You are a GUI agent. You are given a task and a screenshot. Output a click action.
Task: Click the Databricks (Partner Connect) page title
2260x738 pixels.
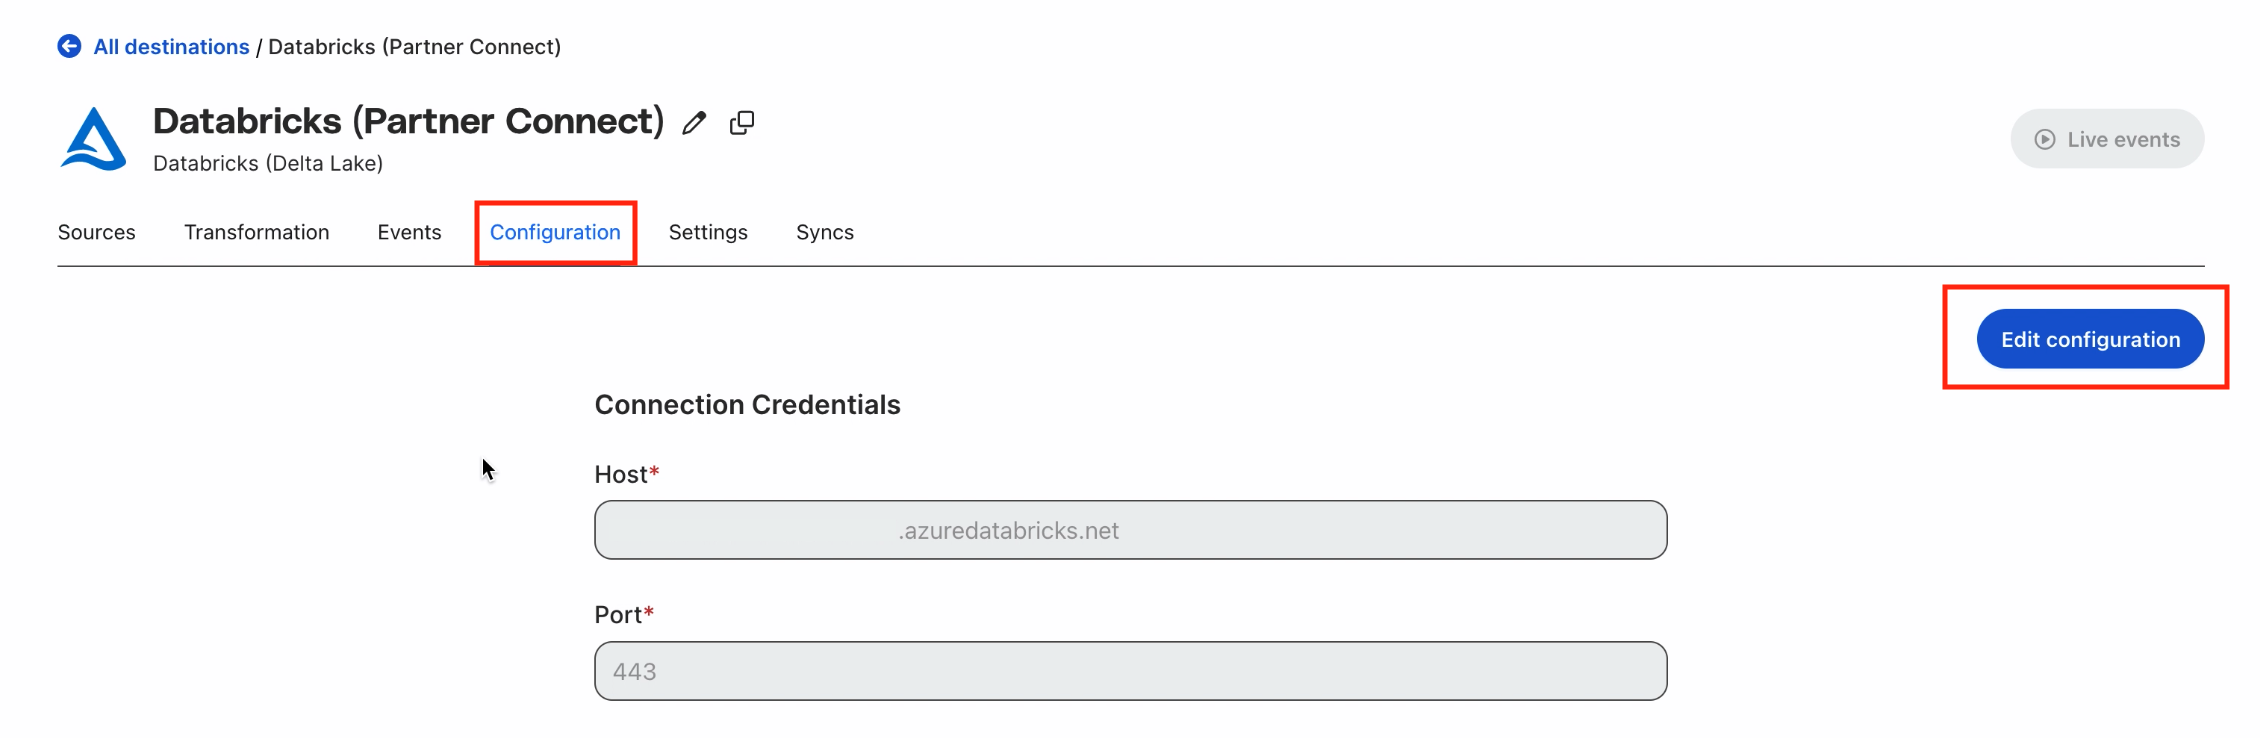pyautogui.click(x=408, y=121)
